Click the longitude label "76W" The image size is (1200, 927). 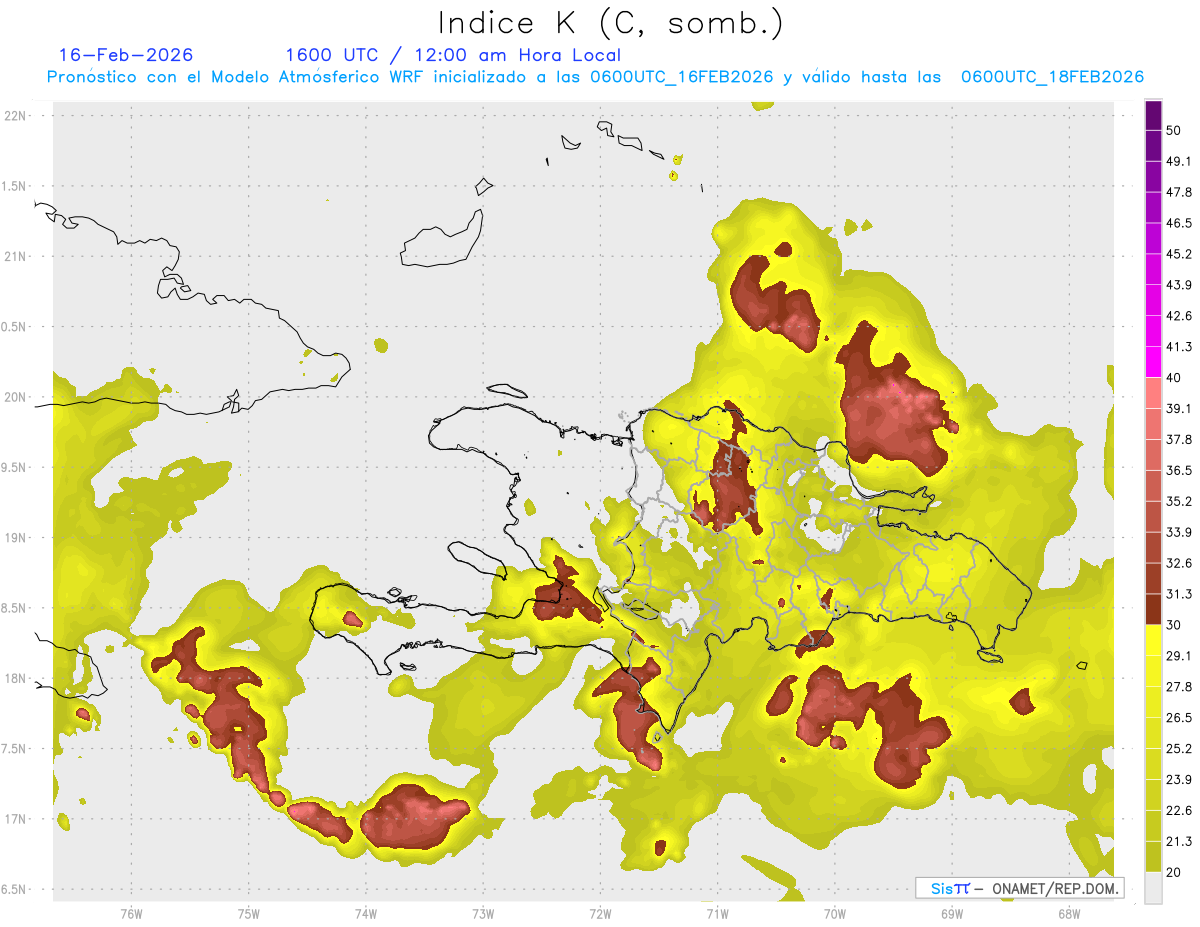tap(131, 913)
